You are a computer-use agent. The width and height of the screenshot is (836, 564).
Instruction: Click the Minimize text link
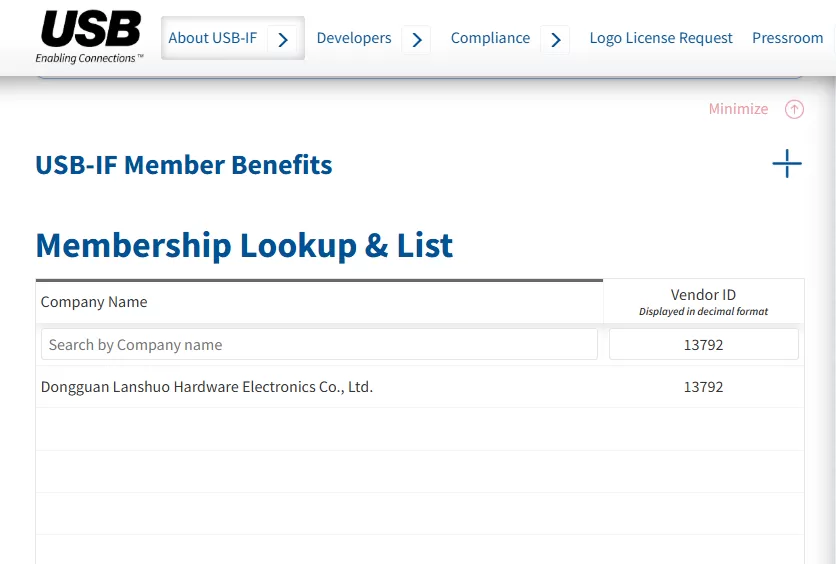point(738,109)
